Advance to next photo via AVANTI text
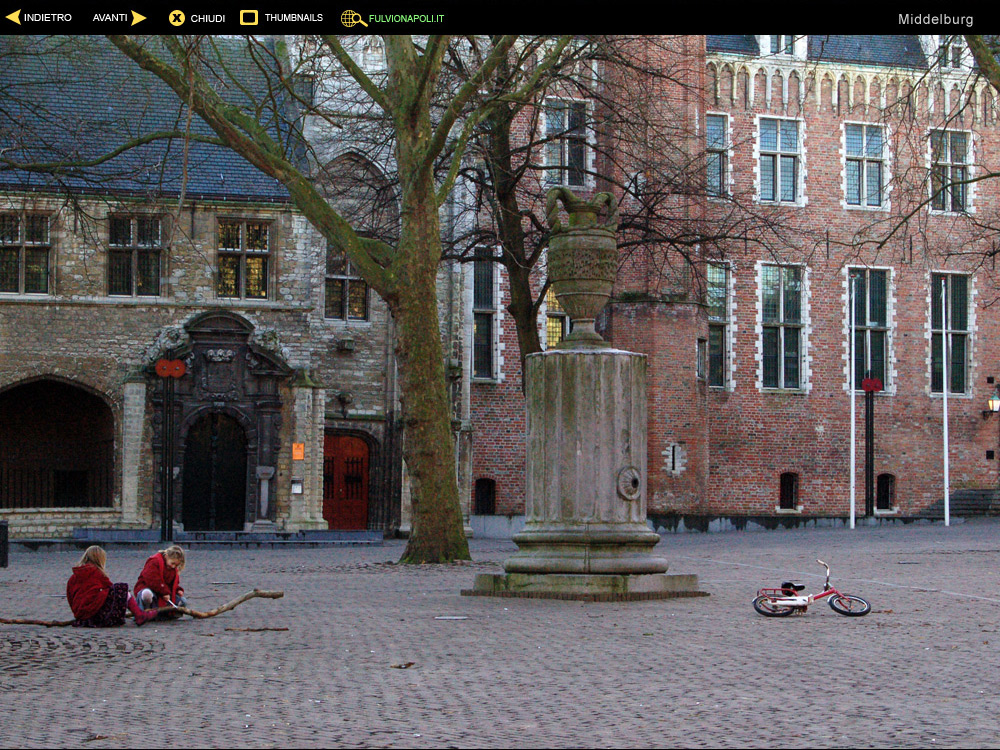Image resolution: width=1000 pixels, height=750 pixels. click(x=110, y=18)
